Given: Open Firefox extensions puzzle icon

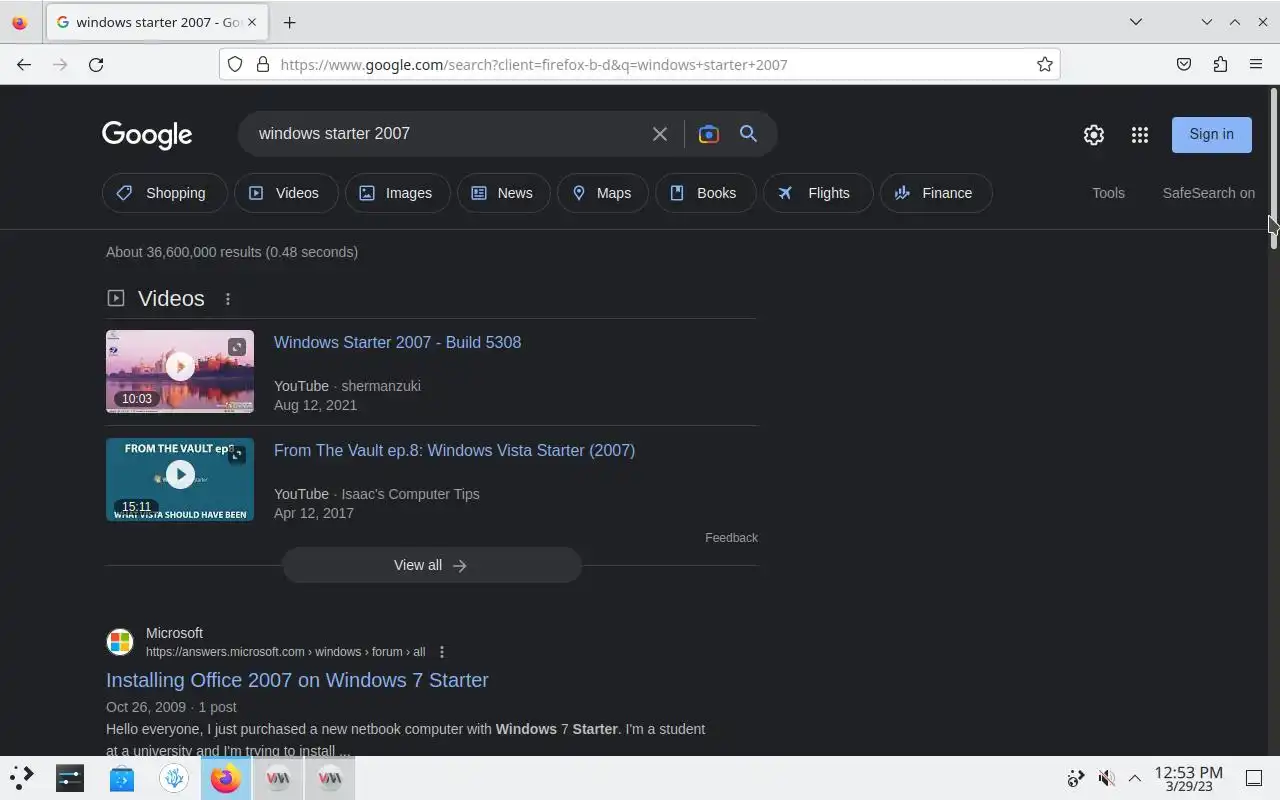Looking at the screenshot, I should (x=1220, y=64).
